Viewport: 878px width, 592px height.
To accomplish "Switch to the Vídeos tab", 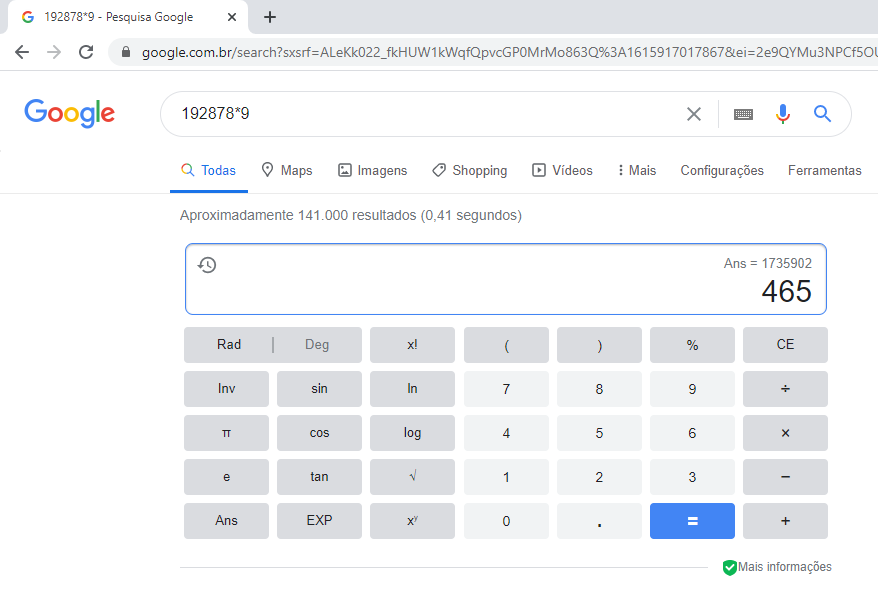I will (562, 170).
